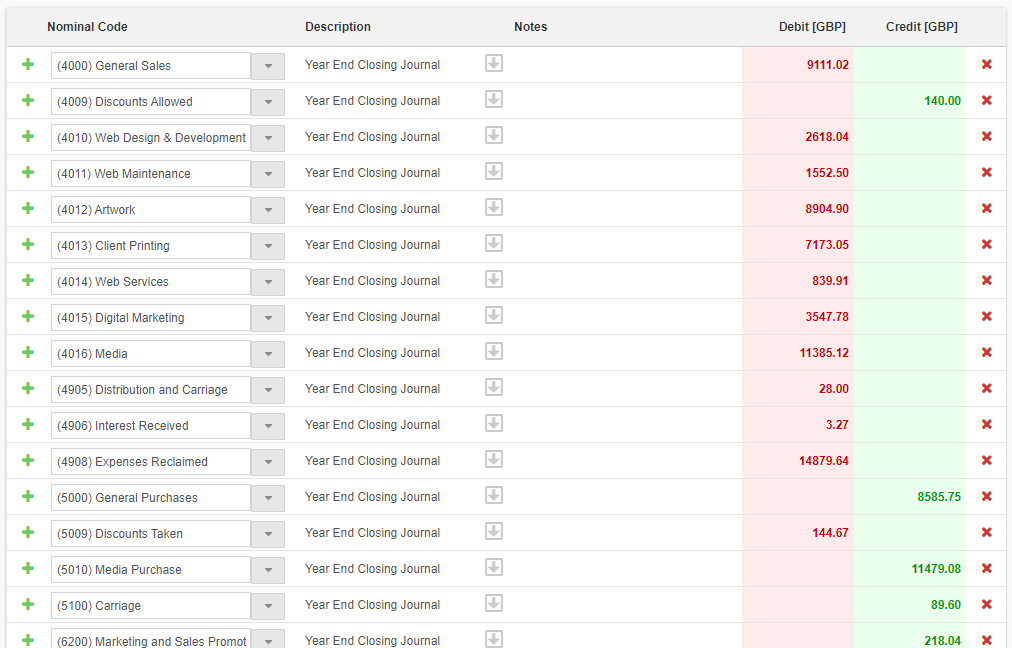Click the green plus icon beside General Sales

[28, 65]
